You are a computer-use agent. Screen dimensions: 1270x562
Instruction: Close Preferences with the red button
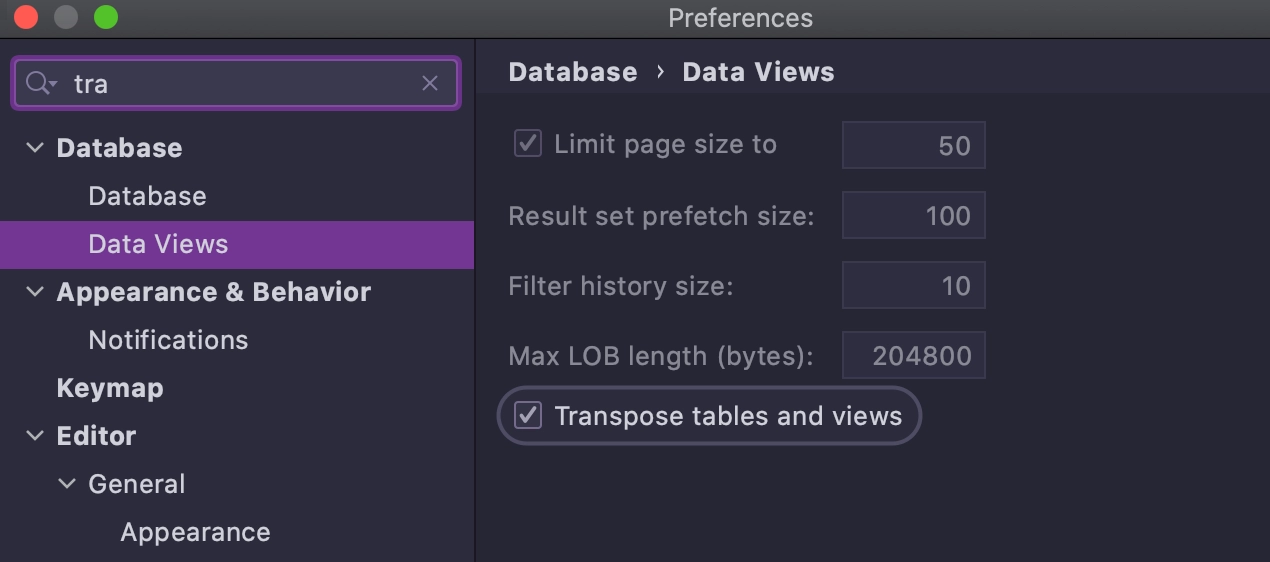[x=26, y=17]
